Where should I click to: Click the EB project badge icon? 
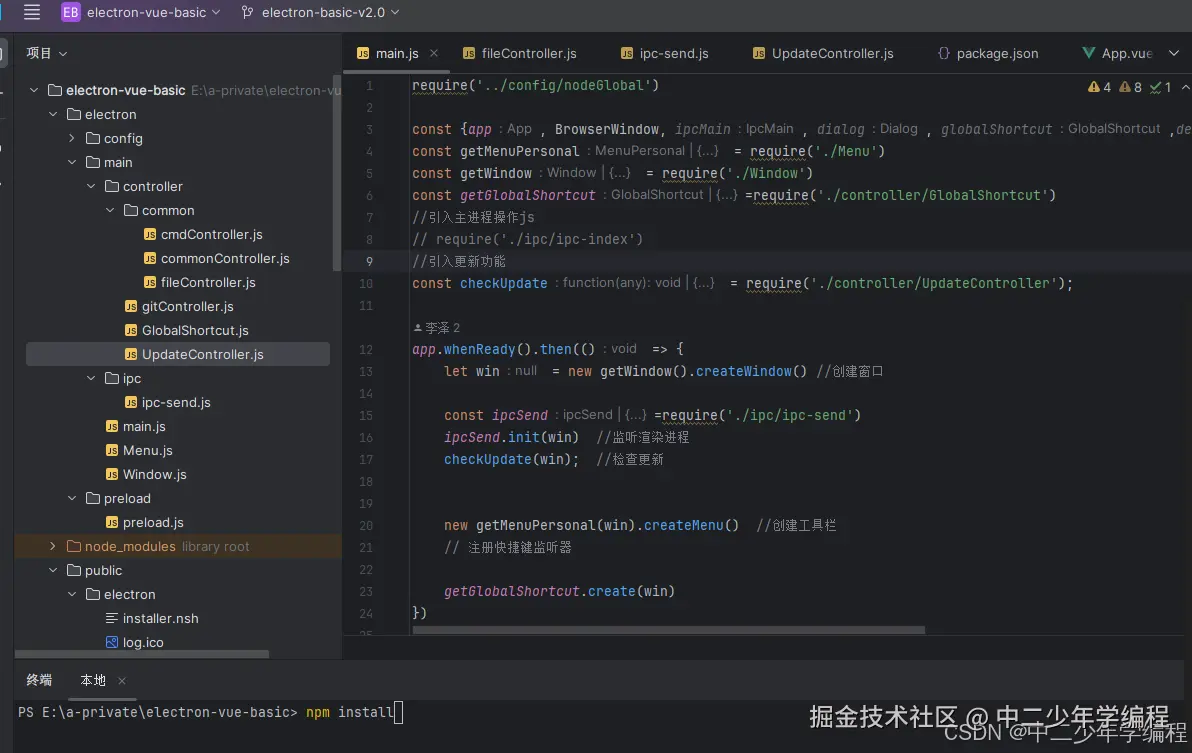pos(71,12)
